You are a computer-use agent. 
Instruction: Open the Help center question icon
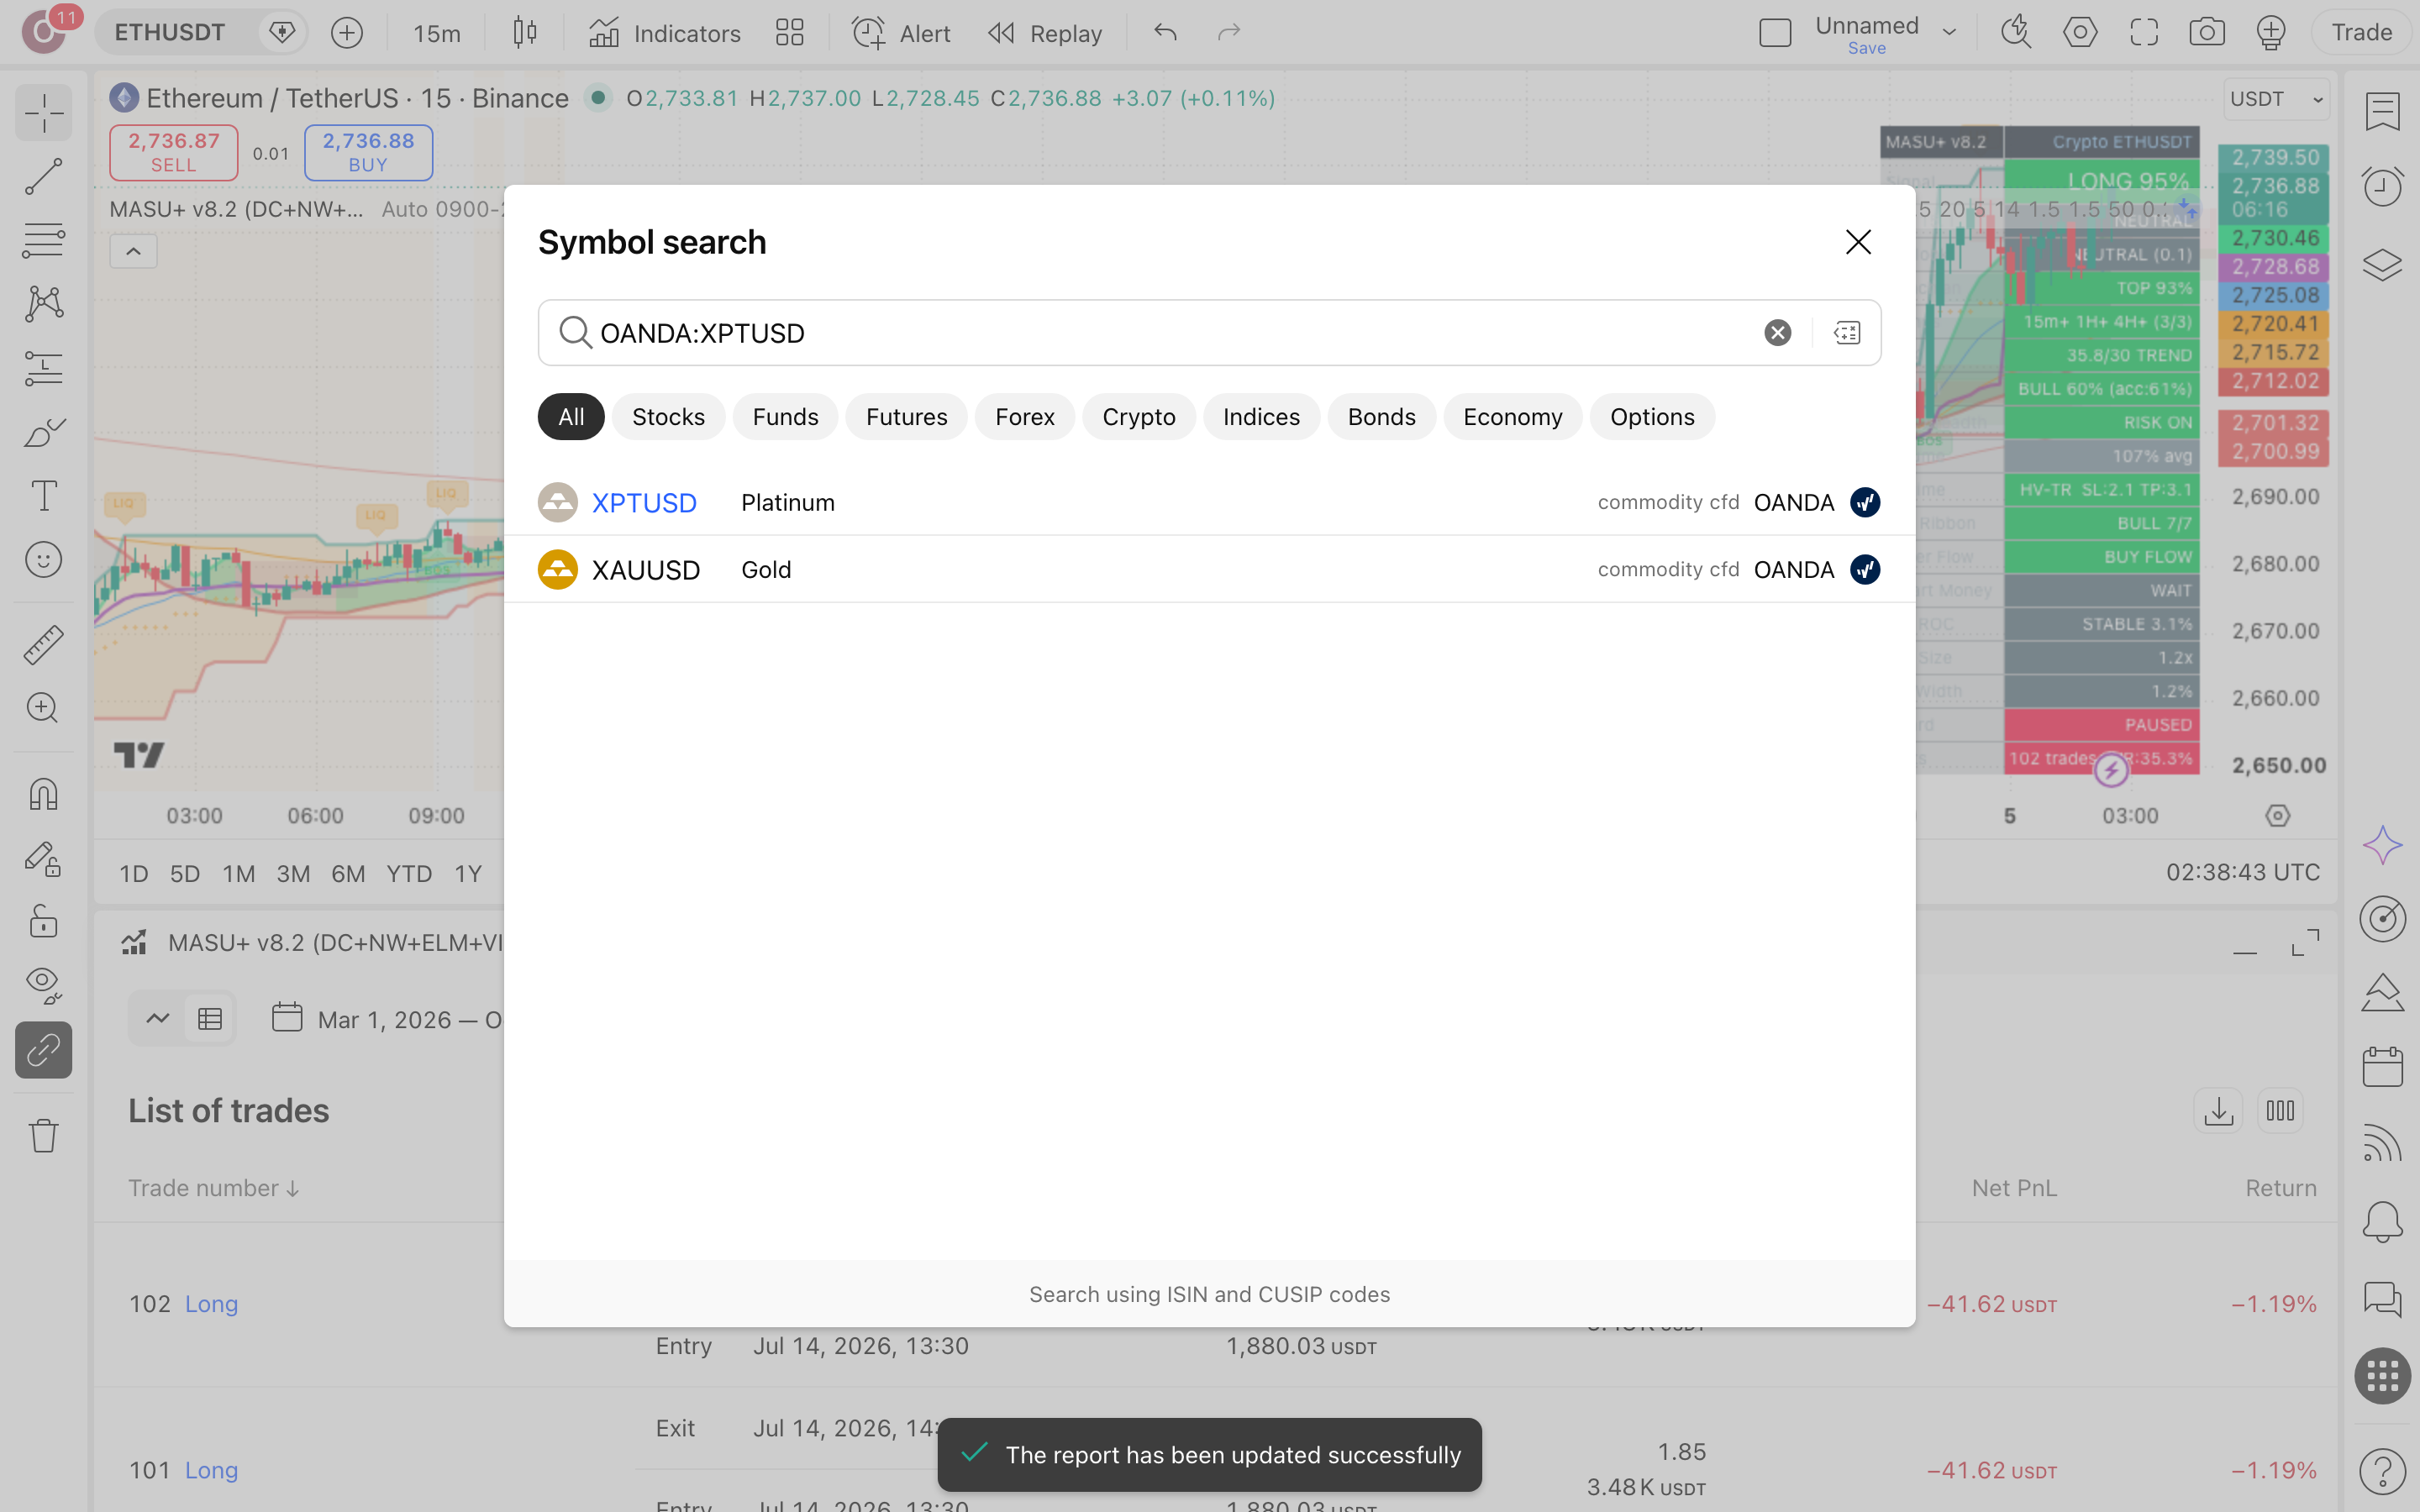click(x=2383, y=1470)
